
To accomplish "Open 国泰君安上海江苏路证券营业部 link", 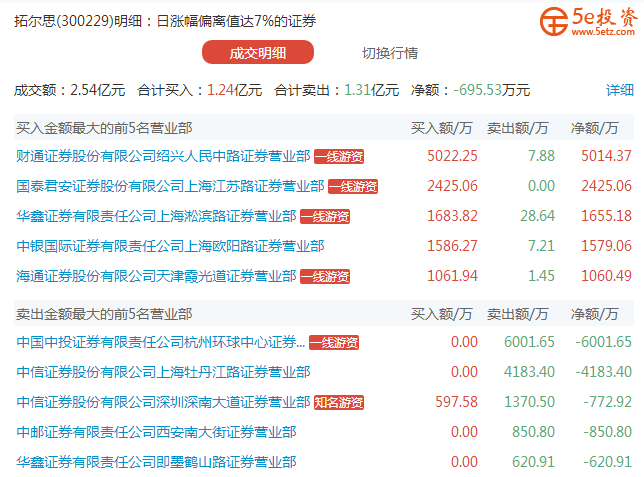I will point(170,186).
